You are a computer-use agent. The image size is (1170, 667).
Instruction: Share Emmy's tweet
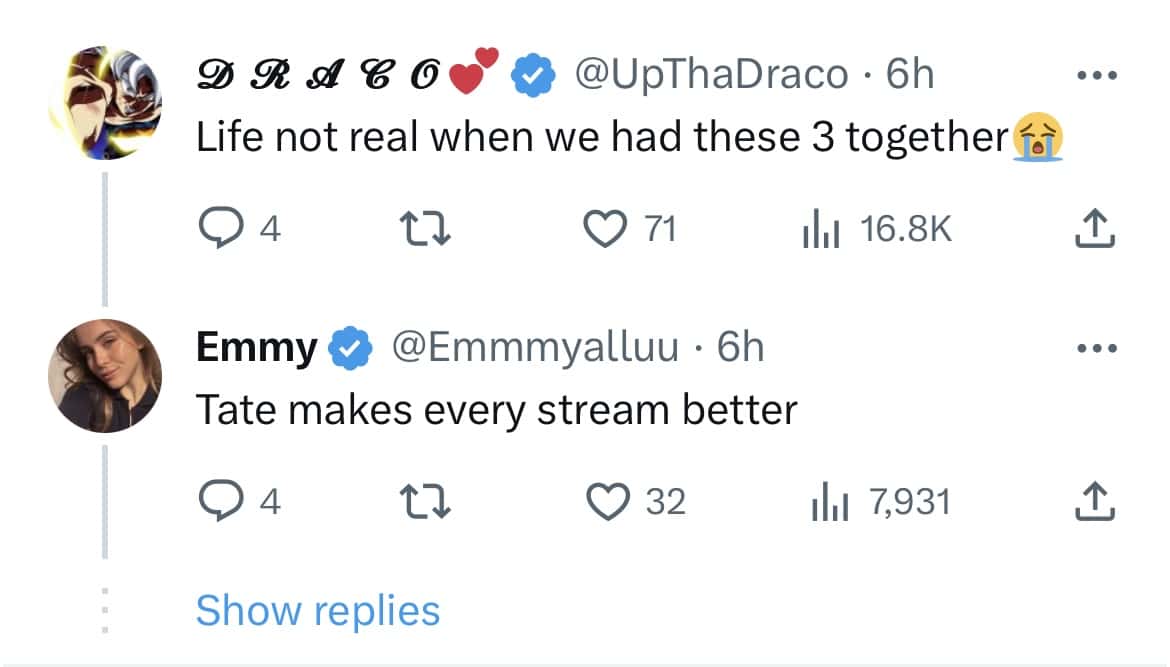pyautogui.click(x=1093, y=500)
